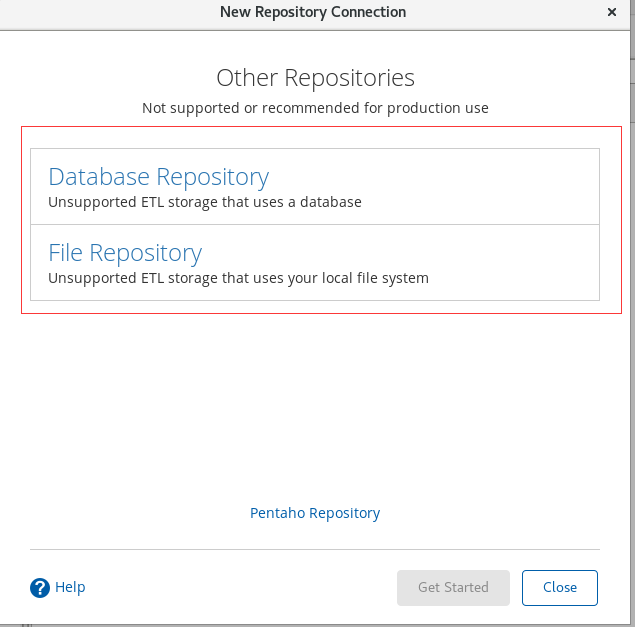Click the Close button
Viewport: 635px width, 627px height.
(x=560, y=588)
